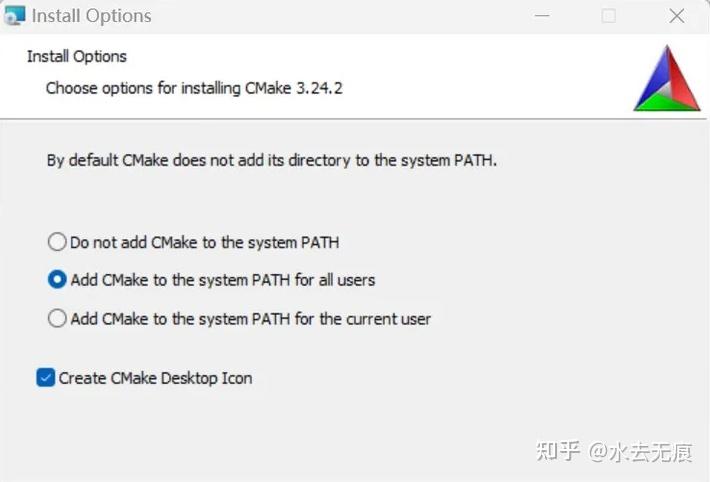Minimize the Install Options window
The width and height of the screenshot is (710, 482).
(542, 16)
